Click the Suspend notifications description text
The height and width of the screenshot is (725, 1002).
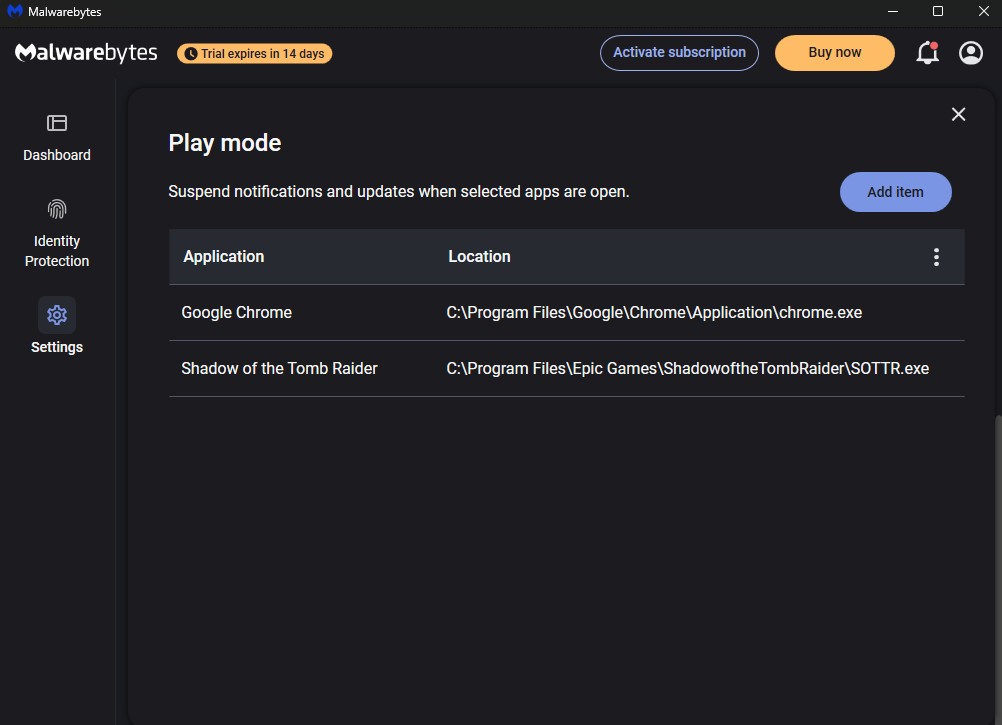tap(399, 192)
